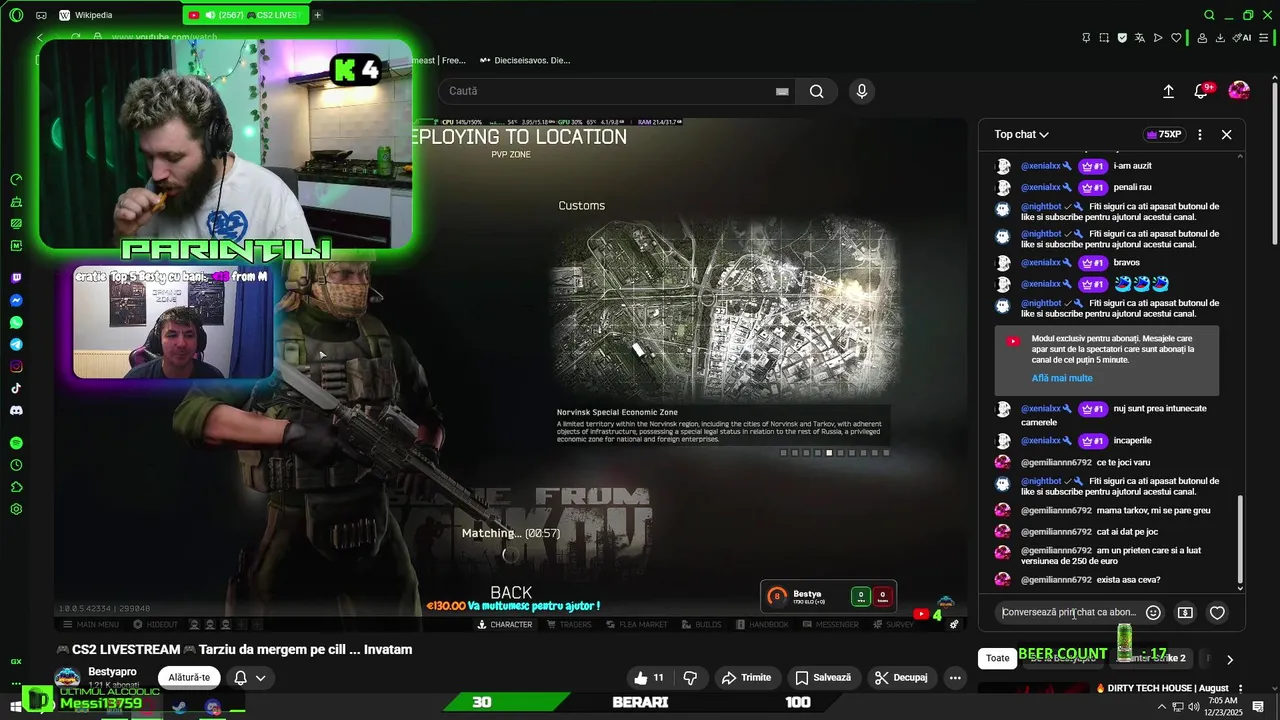Click the live chat message input
The height and width of the screenshot is (720, 1280).
[1069, 612]
